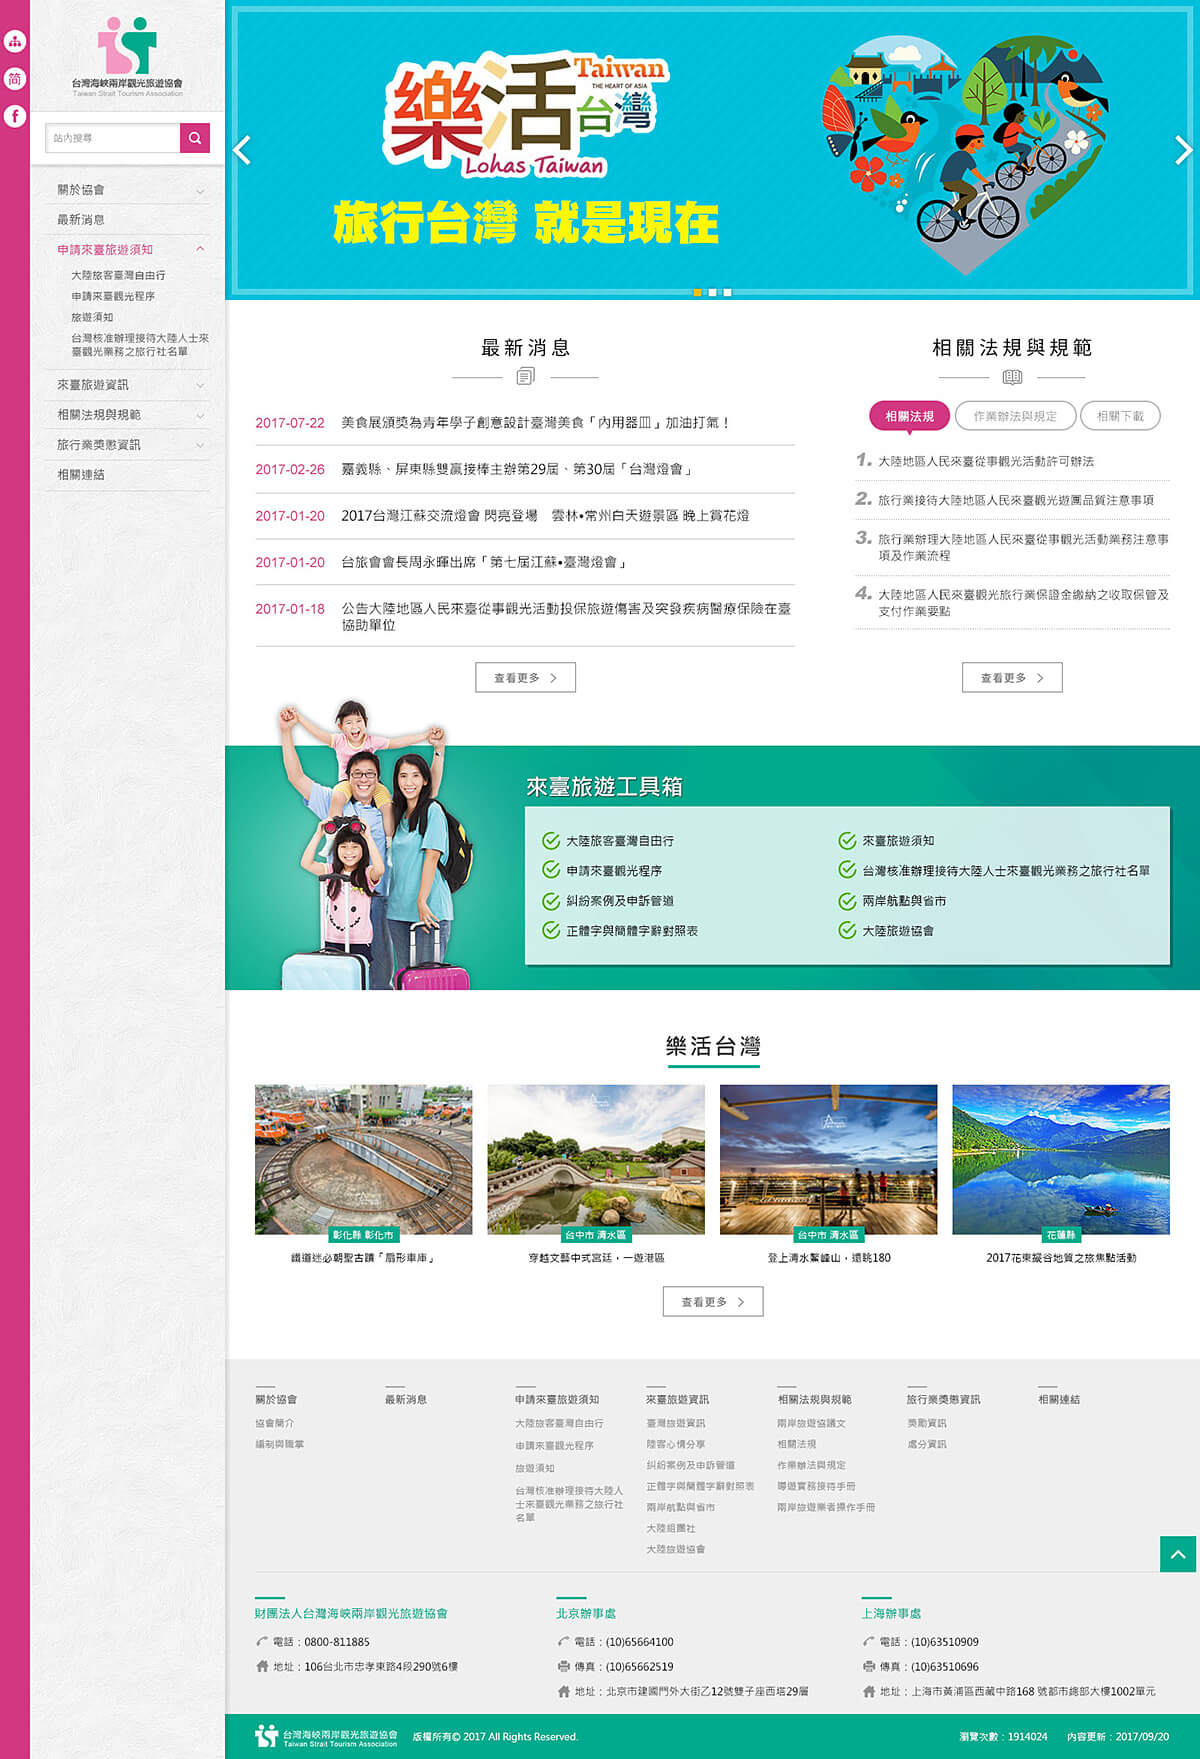The width and height of the screenshot is (1200, 1759).
Task: Switch to Simplified Chinese via 简 icon
Action: (x=15, y=79)
